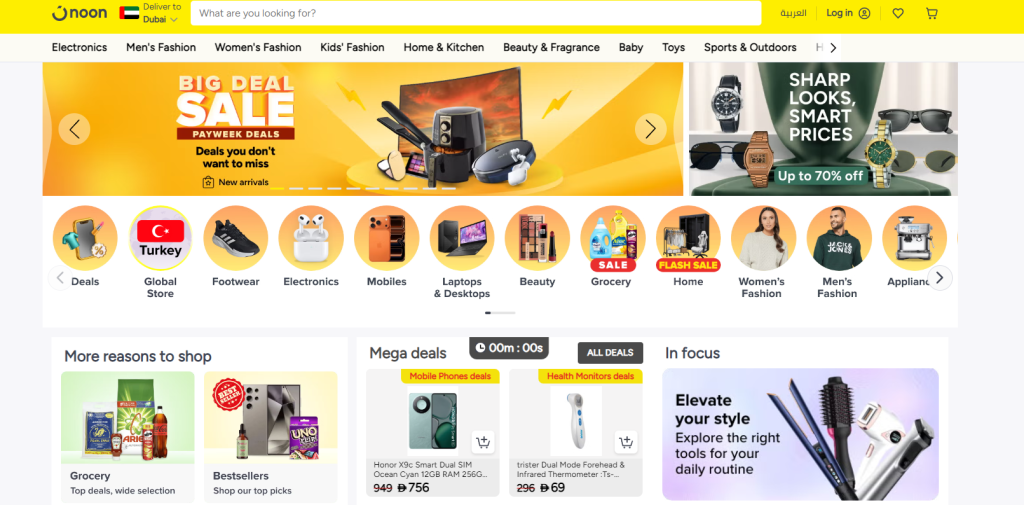This screenshot has width=1024, height=505.
Task: Expand more categories in navigation bar
Action: point(833,48)
